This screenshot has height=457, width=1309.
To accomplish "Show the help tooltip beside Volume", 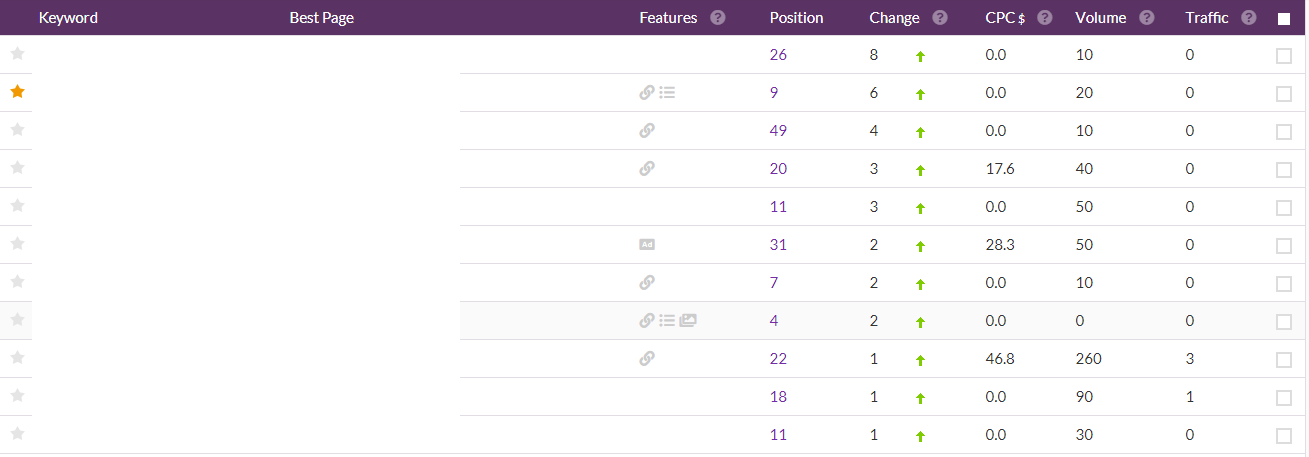I will click(x=1146, y=18).
